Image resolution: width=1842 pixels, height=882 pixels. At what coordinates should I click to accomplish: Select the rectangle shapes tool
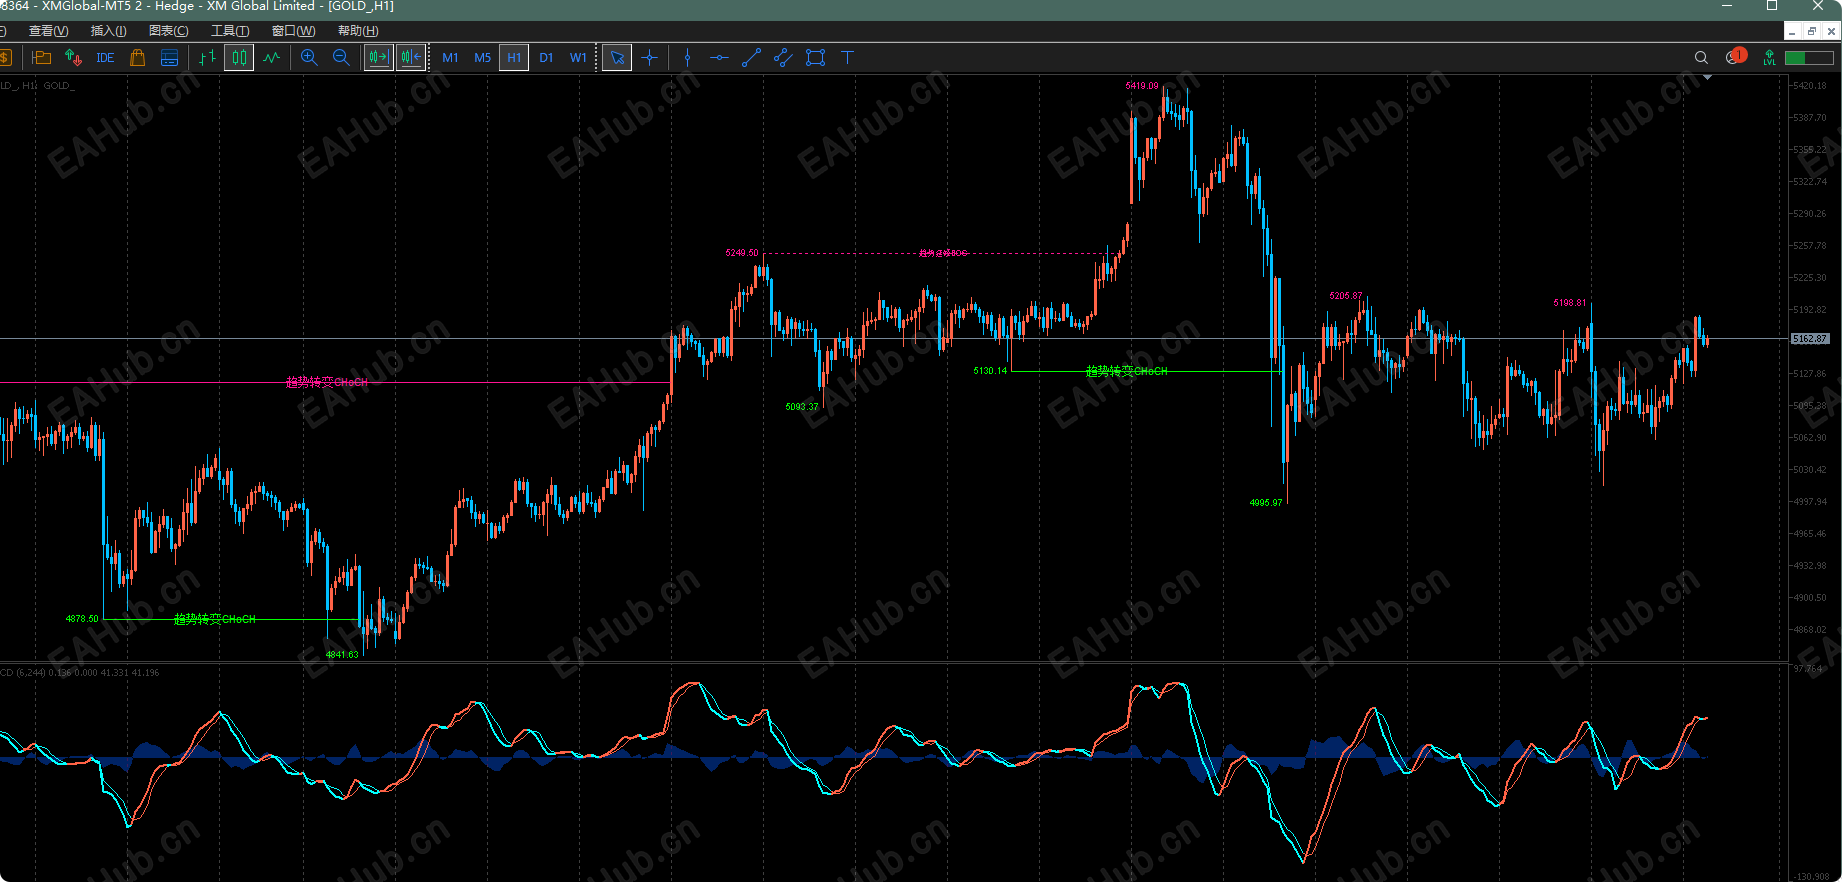(816, 58)
